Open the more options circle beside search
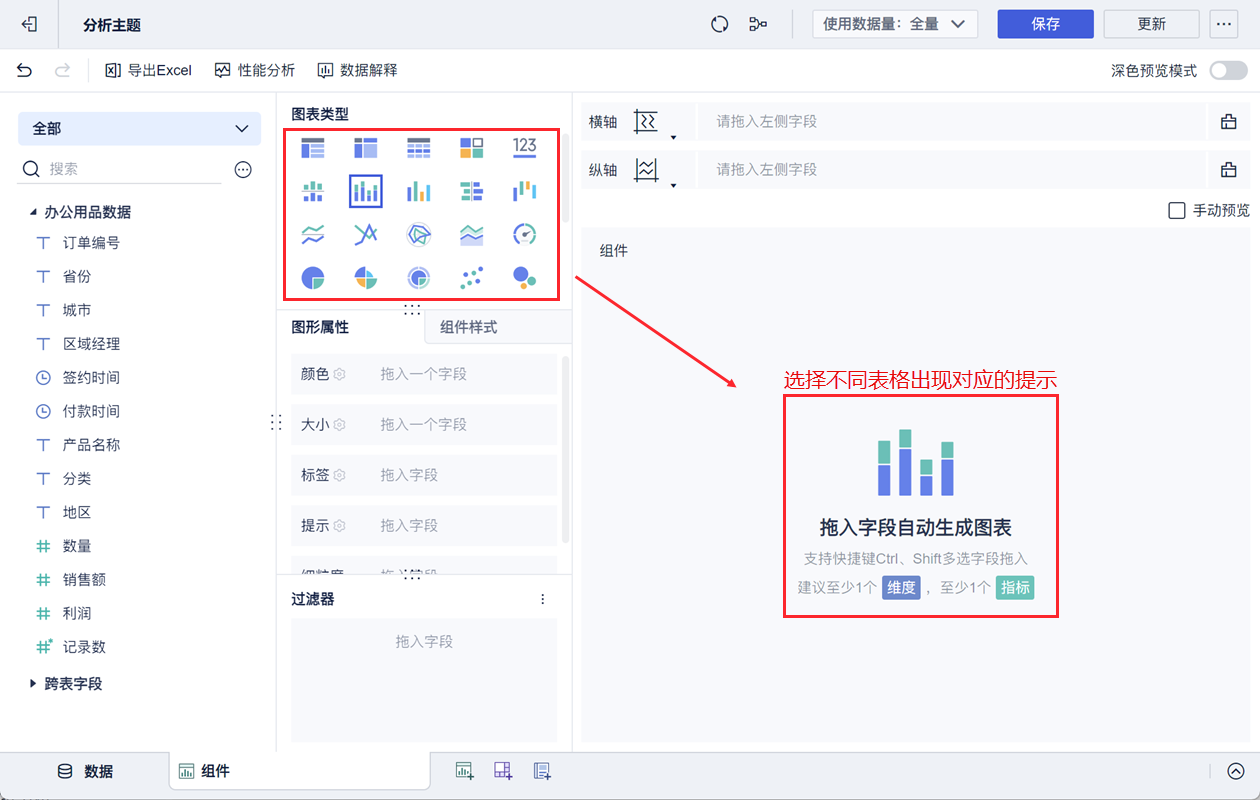 (243, 170)
